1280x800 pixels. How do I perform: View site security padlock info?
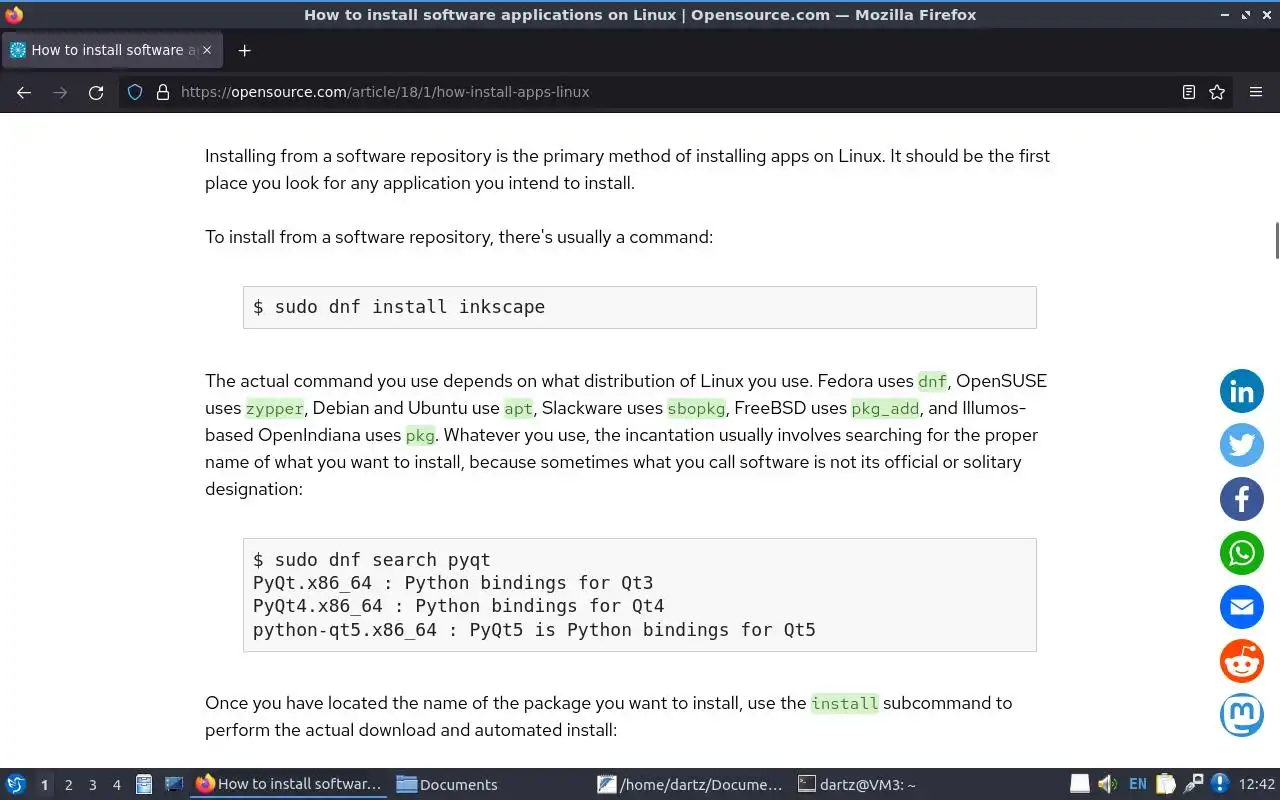point(163,92)
